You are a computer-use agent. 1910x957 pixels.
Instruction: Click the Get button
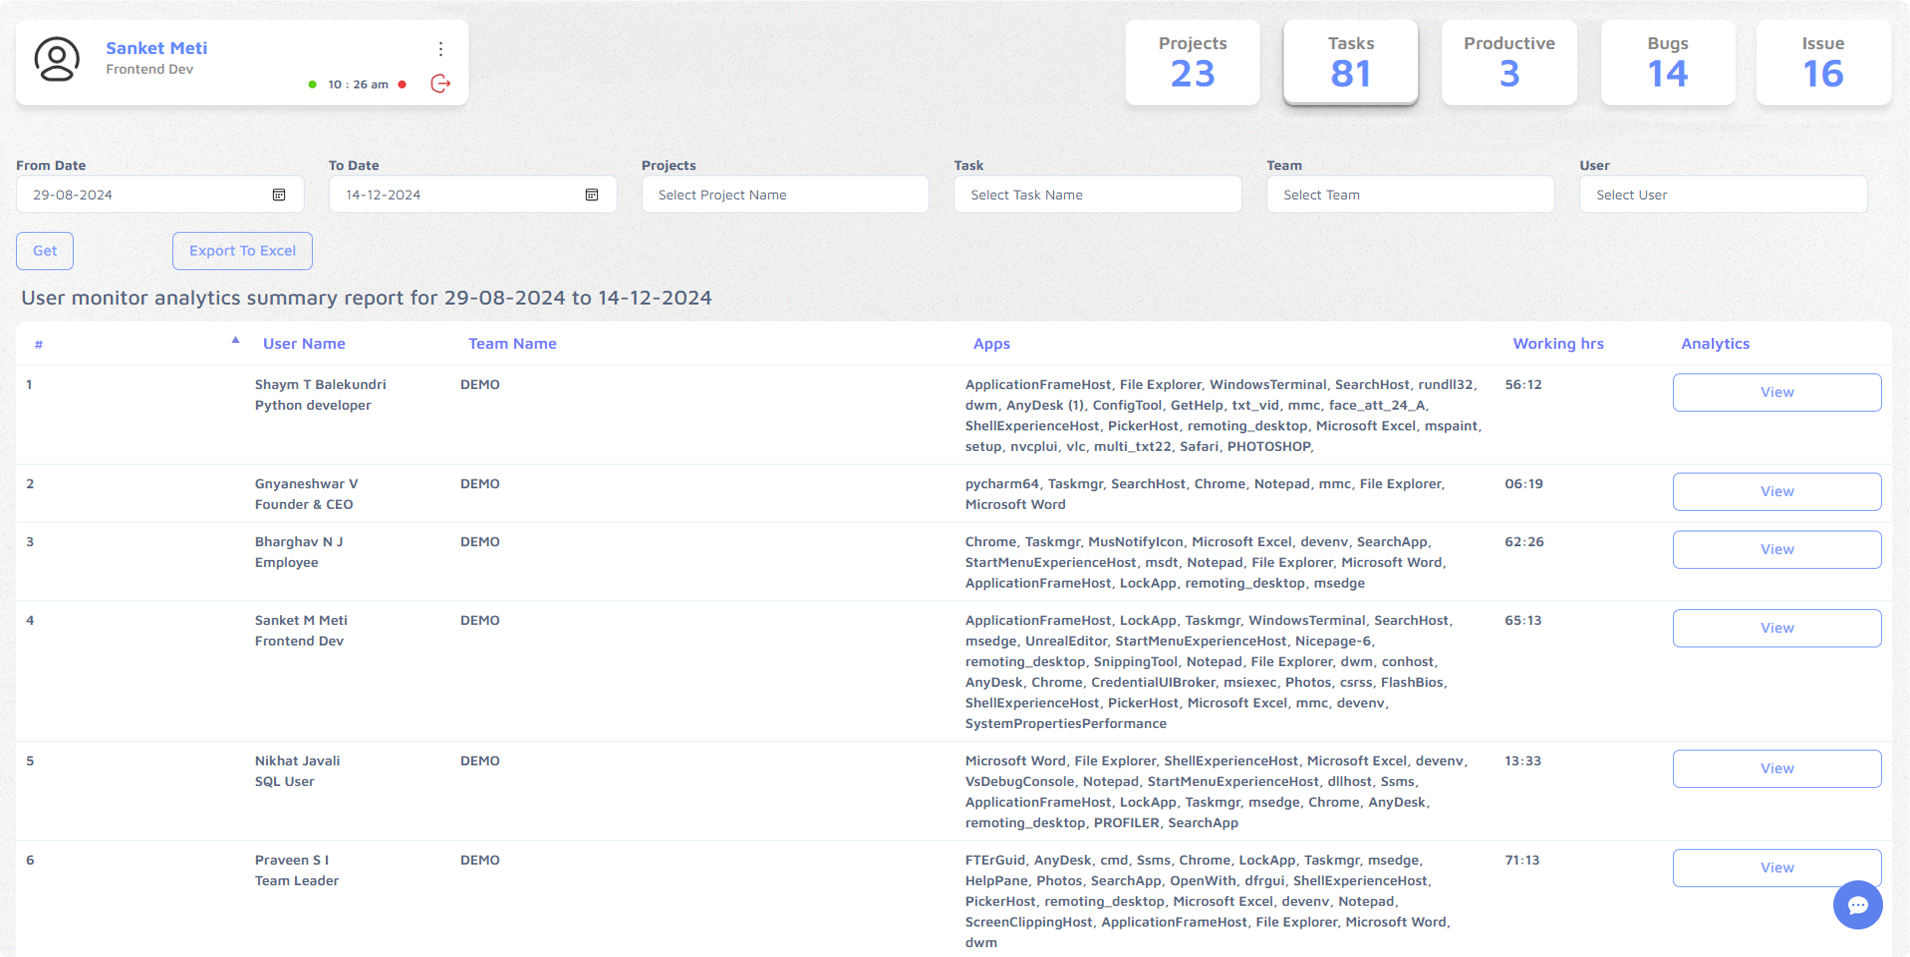pyautogui.click(x=45, y=251)
